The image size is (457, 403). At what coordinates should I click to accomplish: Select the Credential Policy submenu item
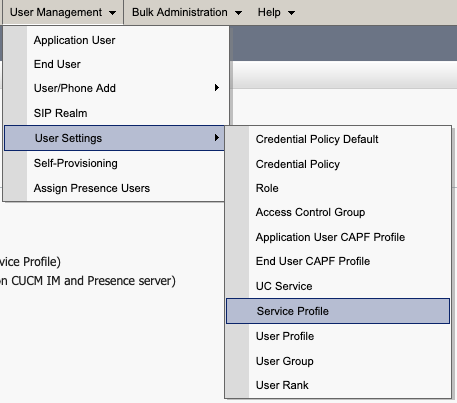click(x=338, y=164)
